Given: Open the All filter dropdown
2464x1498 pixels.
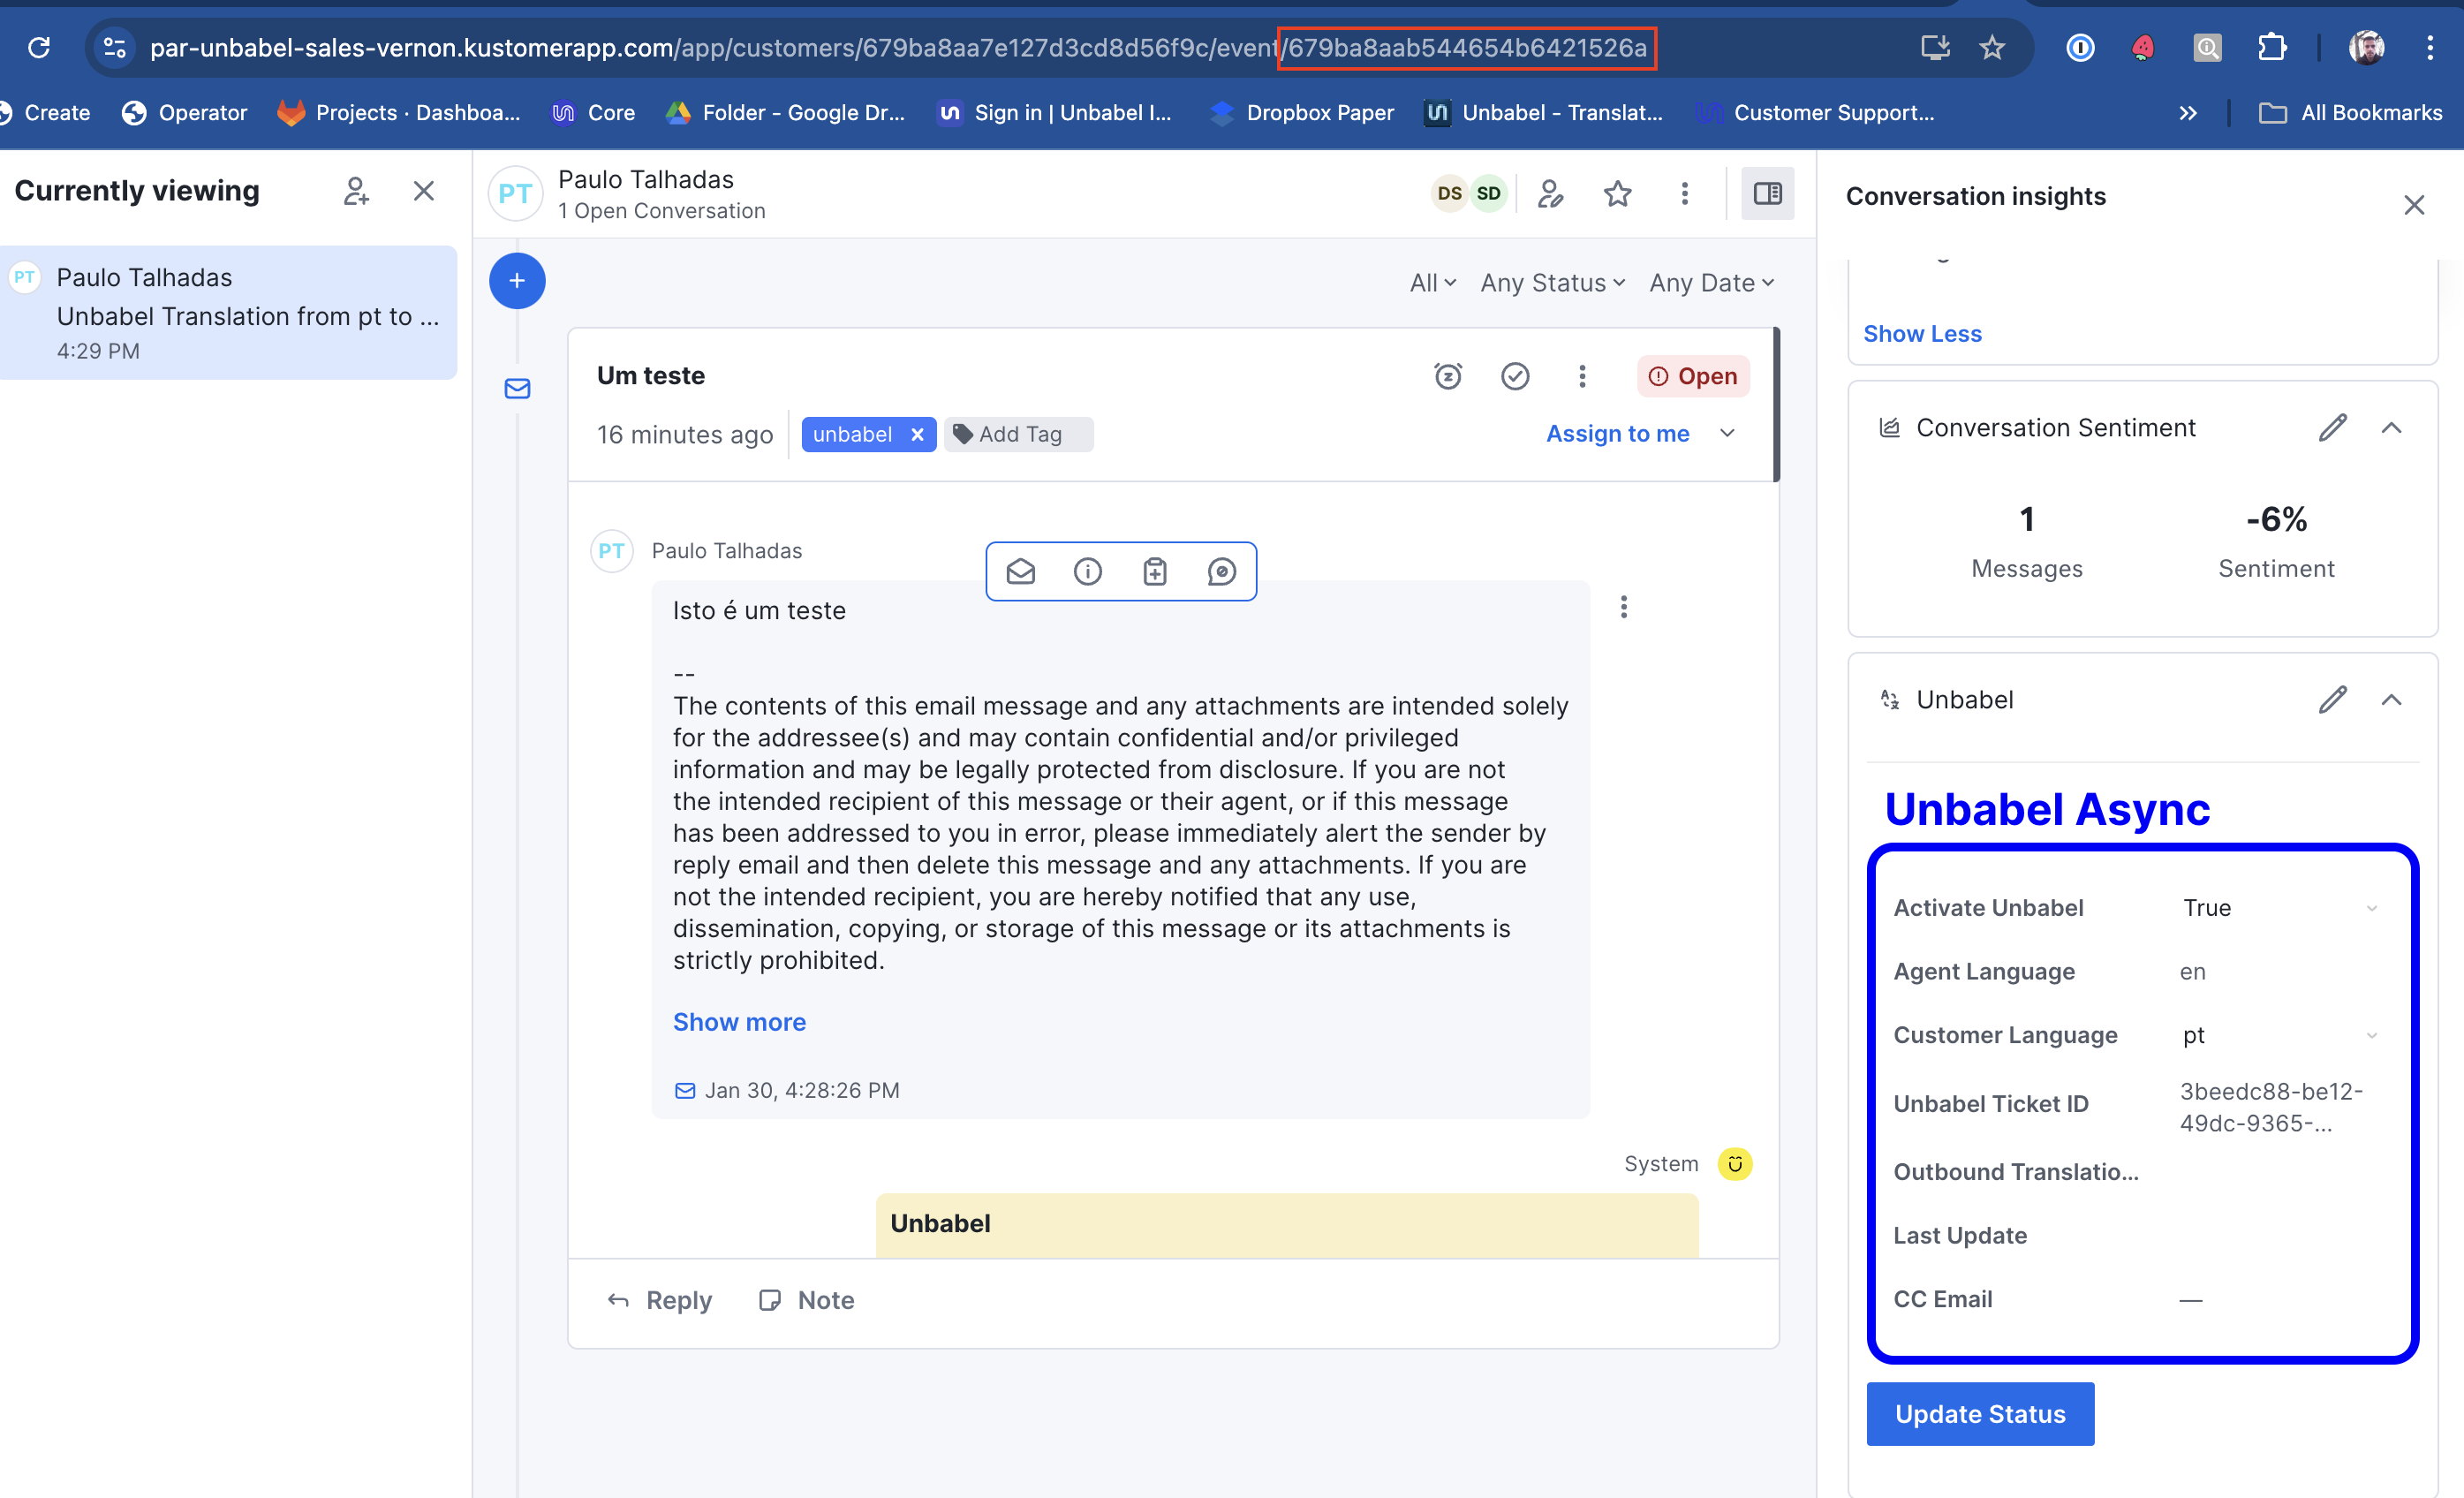Looking at the screenshot, I should click(x=1433, y=283).
